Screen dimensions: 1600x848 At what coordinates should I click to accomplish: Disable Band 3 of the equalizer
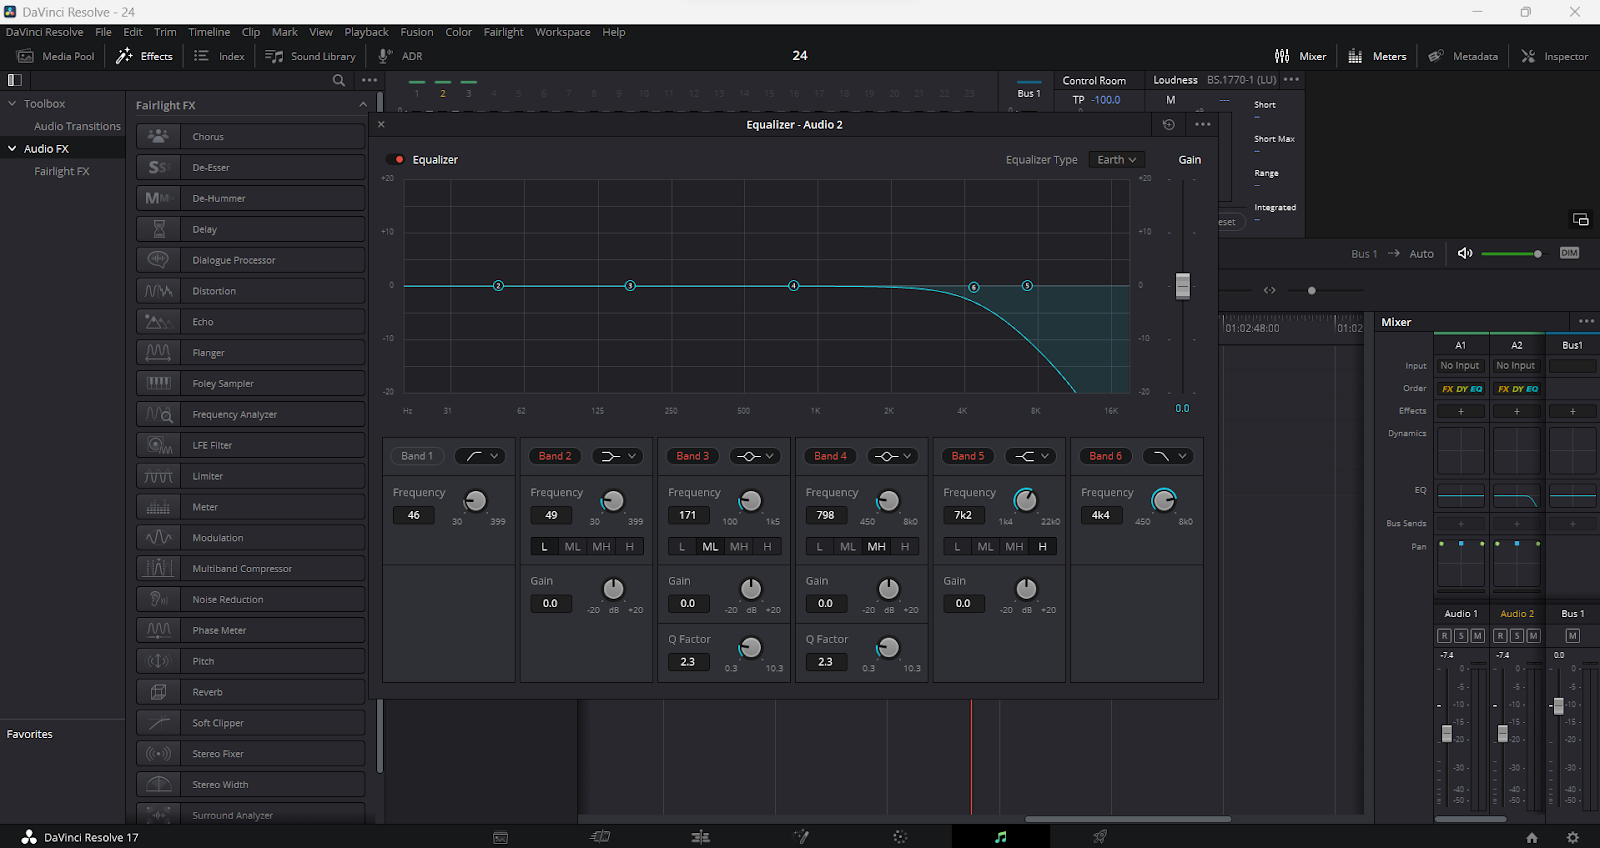693,456
